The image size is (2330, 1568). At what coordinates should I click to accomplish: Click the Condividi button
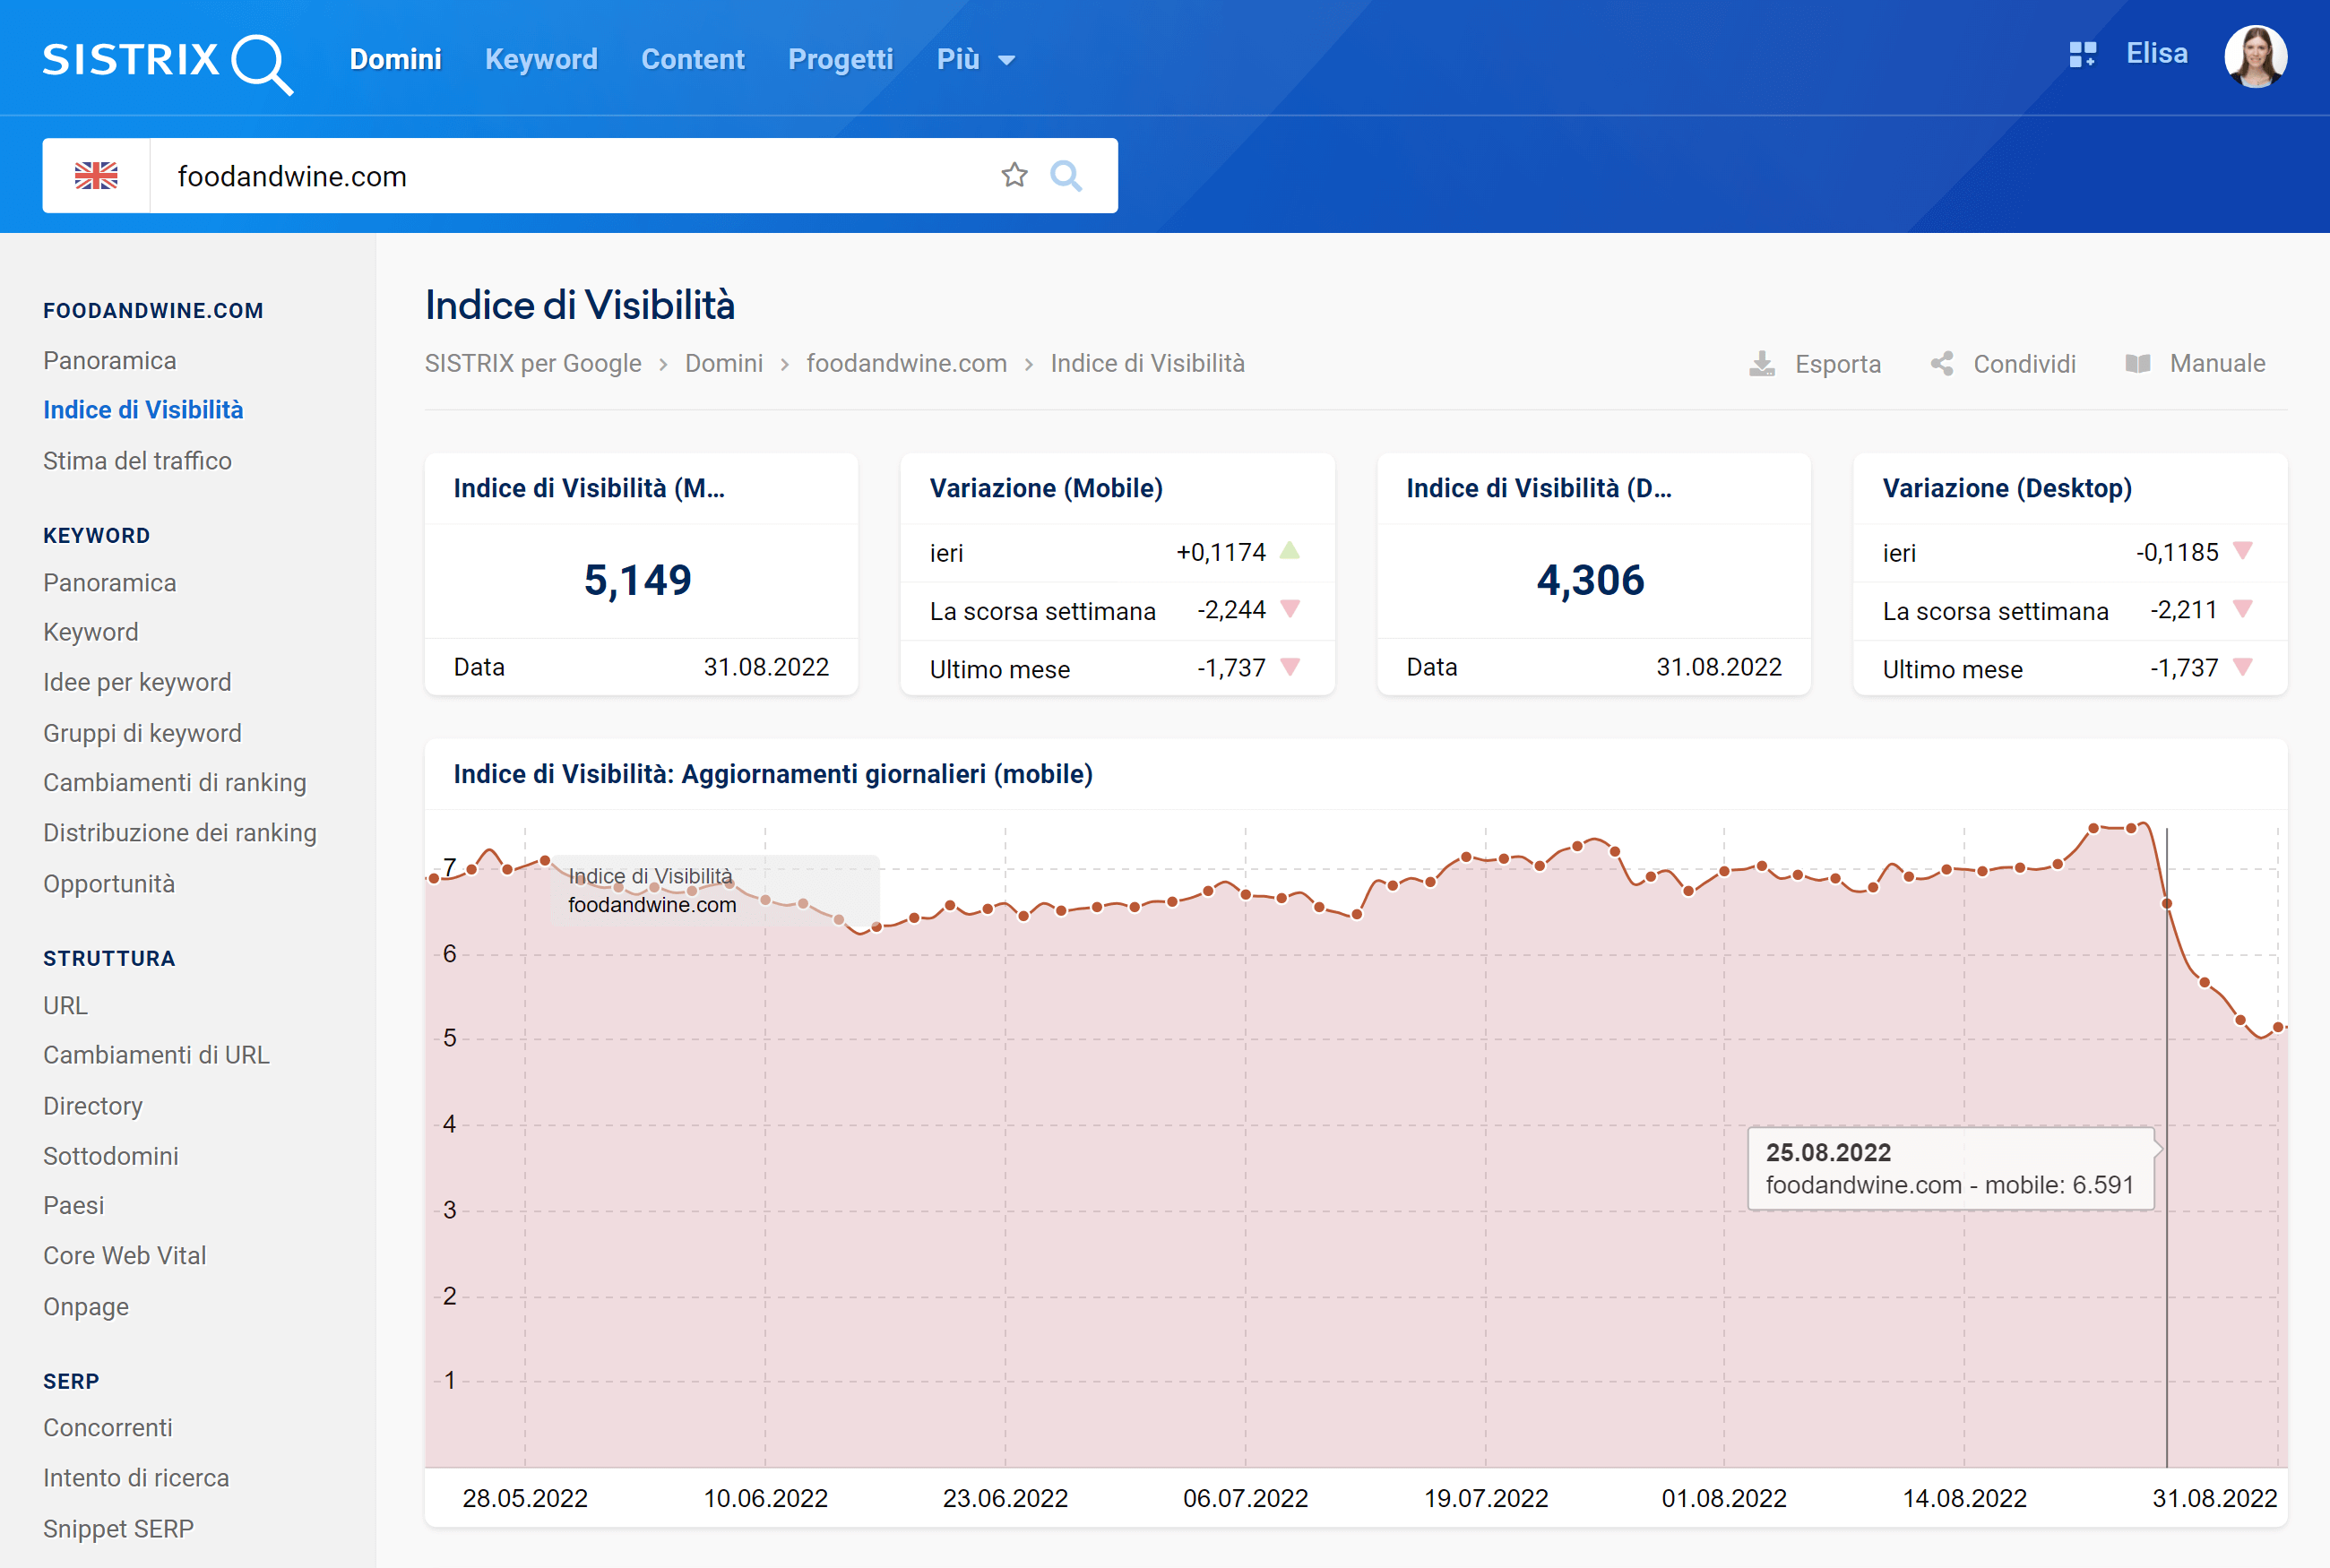click(x=2003, y=364)
